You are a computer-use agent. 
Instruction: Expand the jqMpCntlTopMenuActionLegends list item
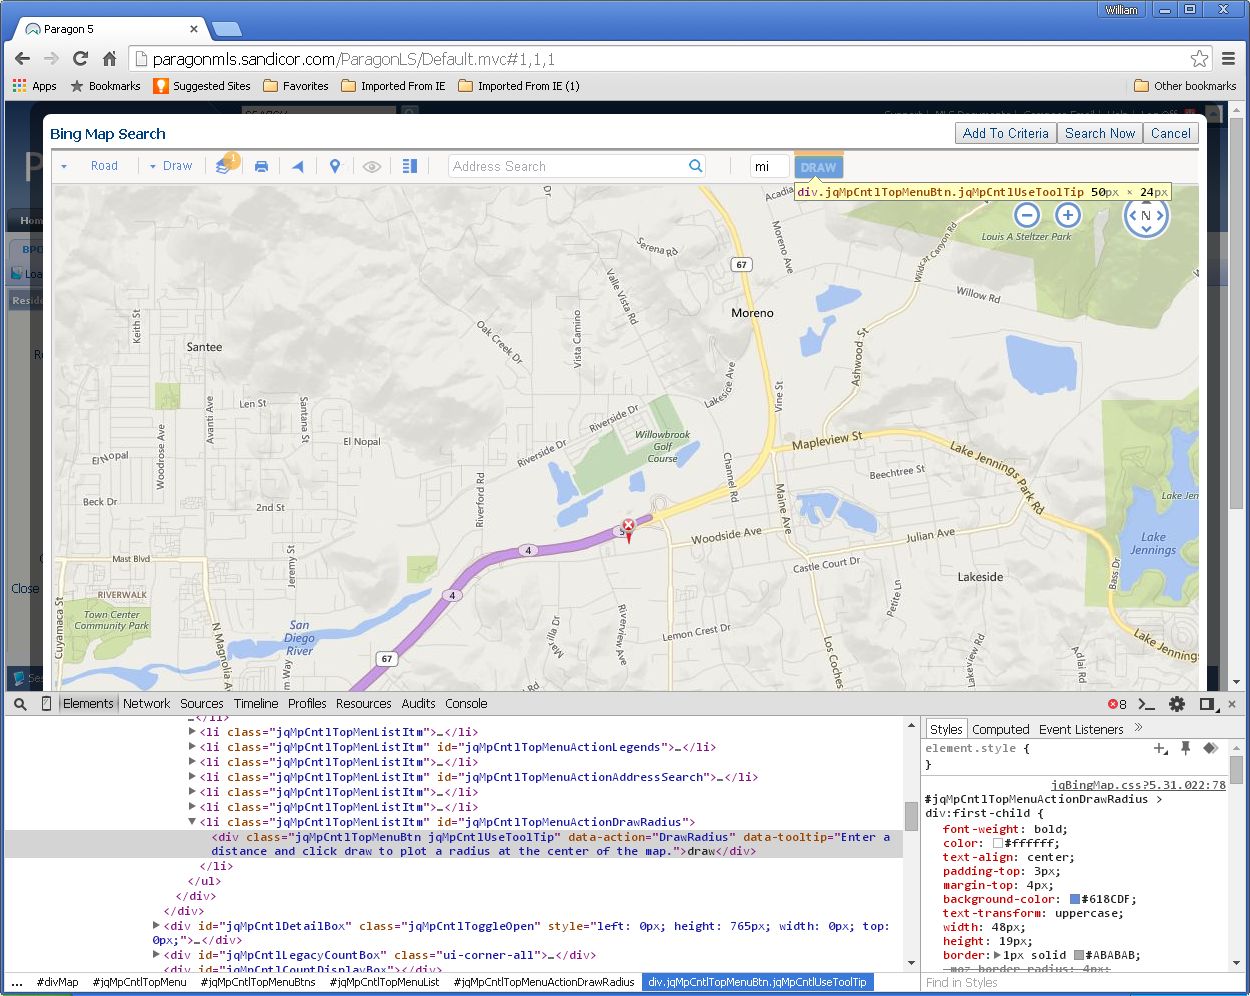tap(192, 747)
